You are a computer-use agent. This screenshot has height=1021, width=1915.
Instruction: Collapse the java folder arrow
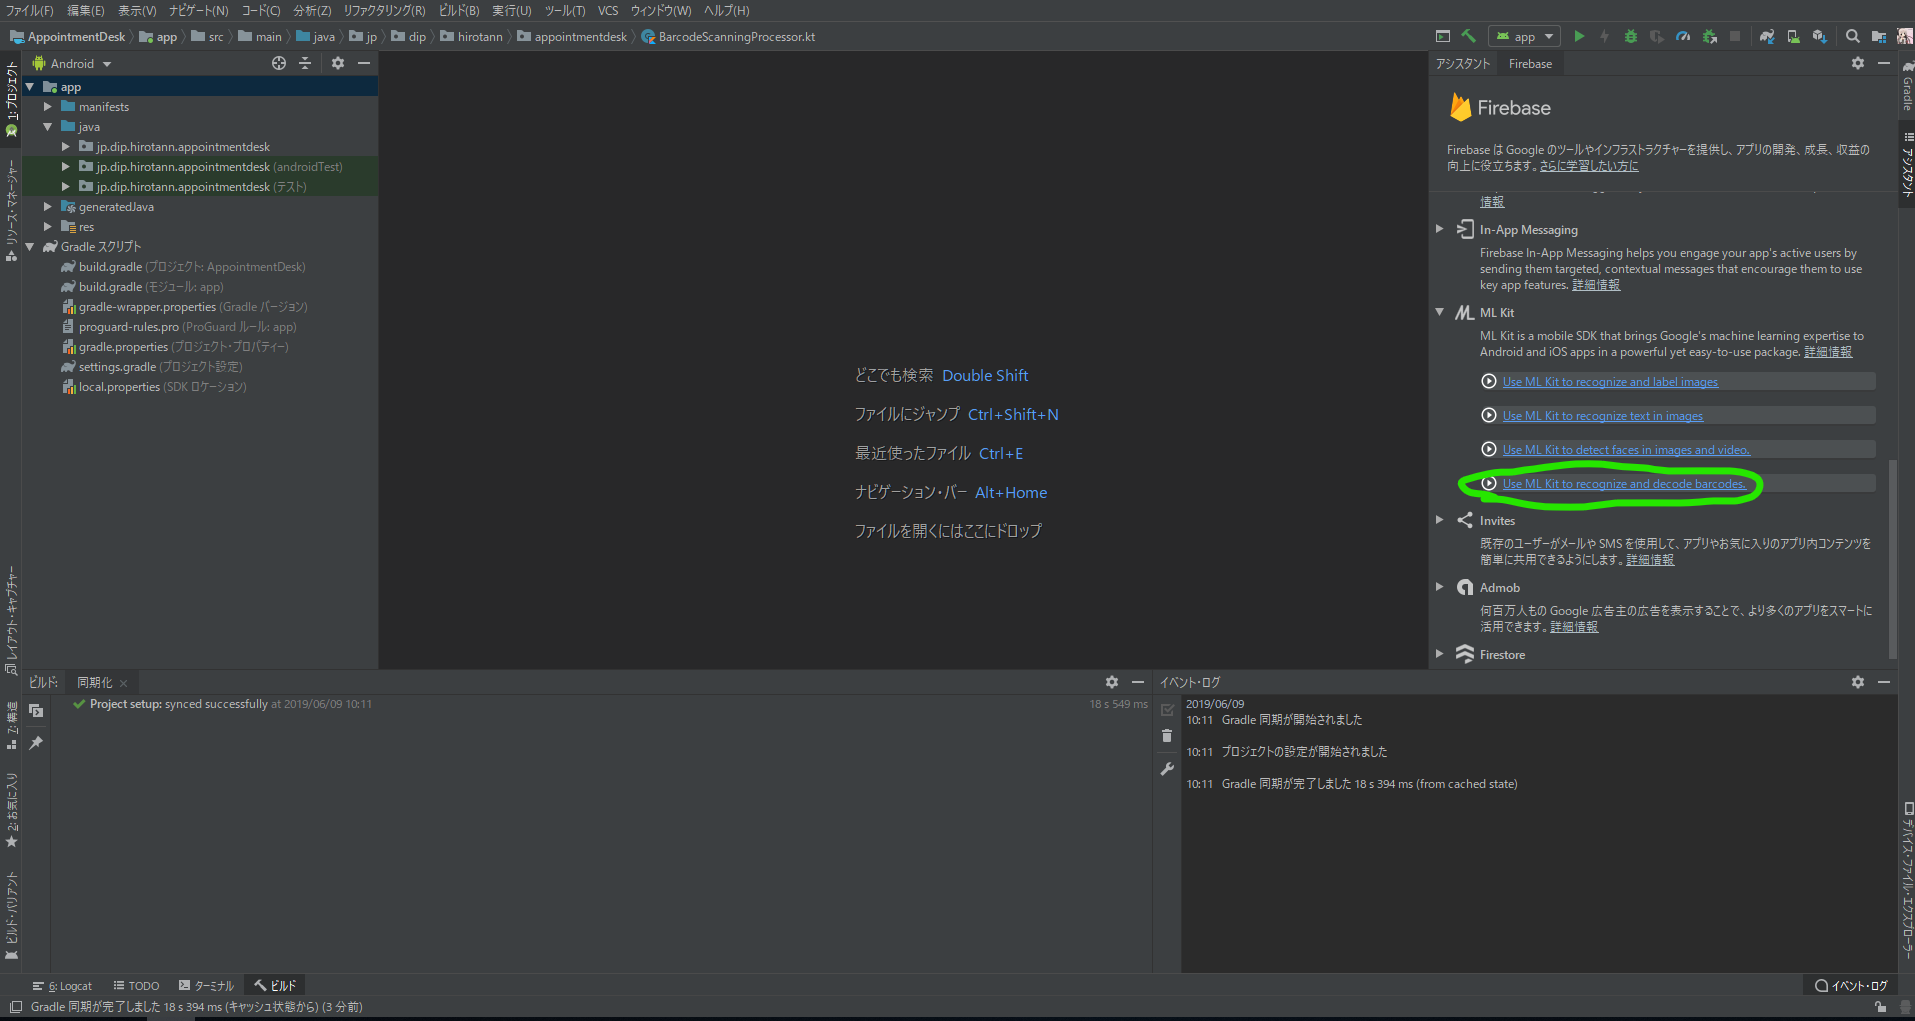47,127
